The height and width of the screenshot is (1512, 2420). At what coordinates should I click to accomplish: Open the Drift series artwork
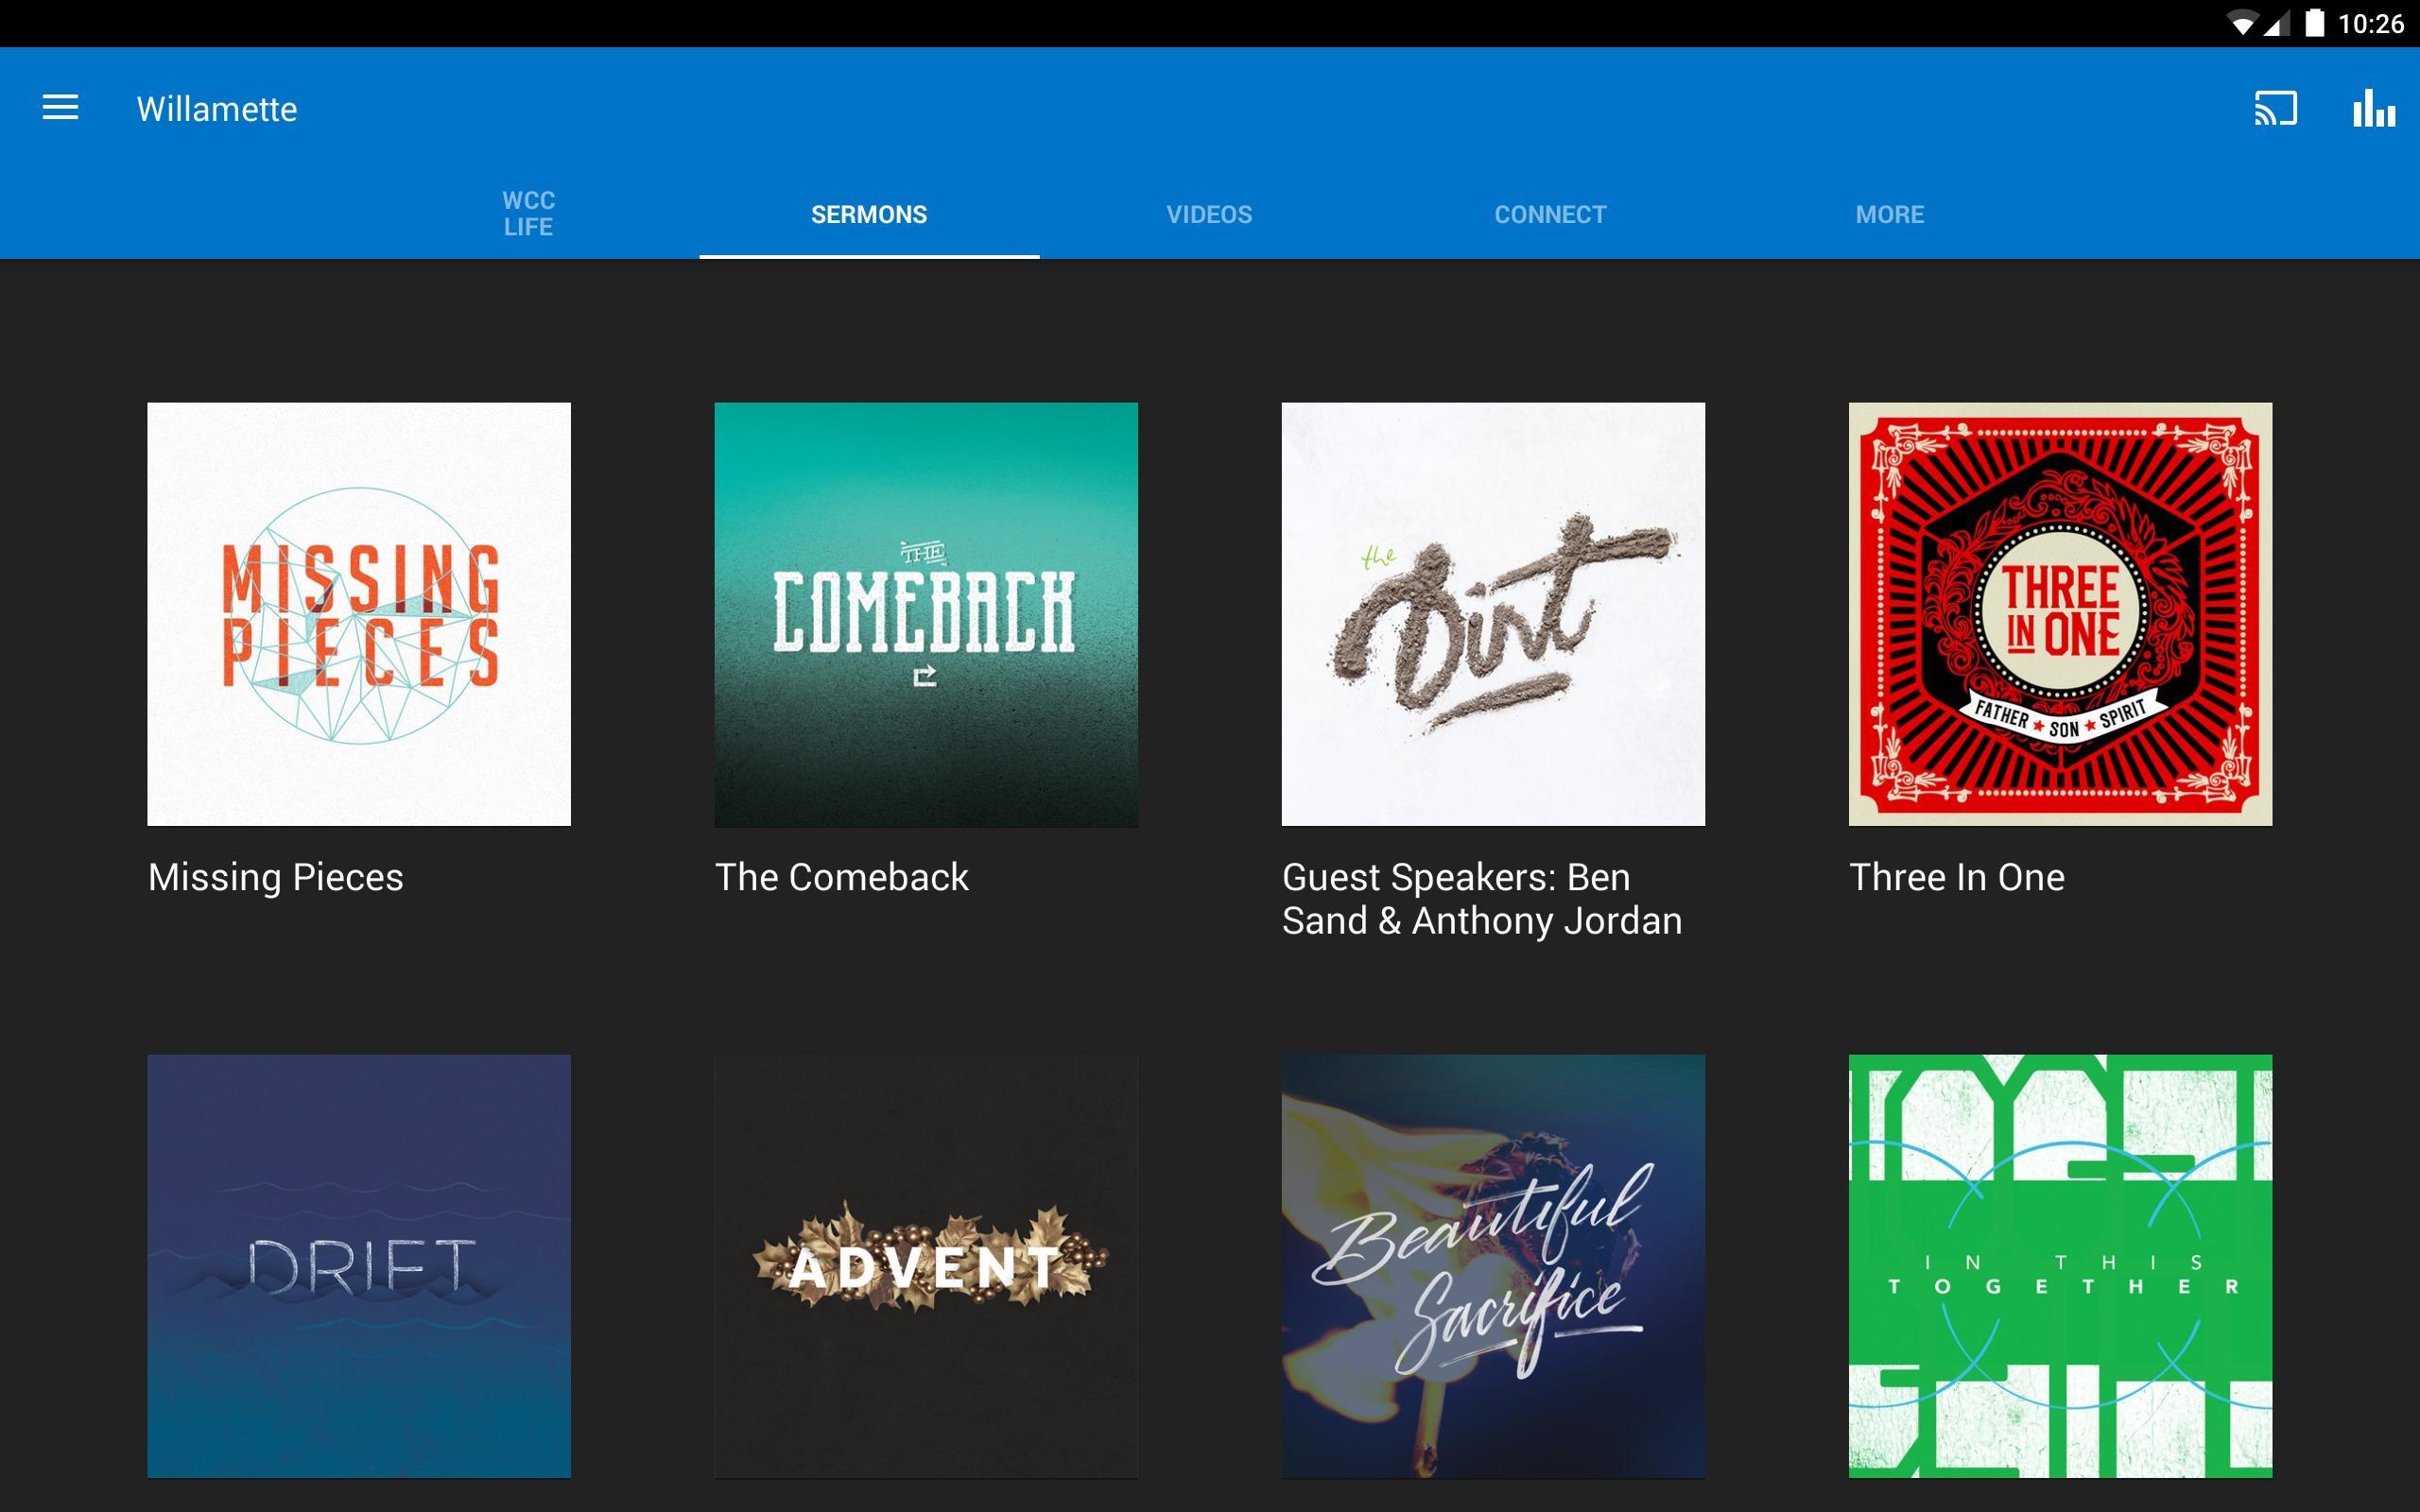point(359,1266)
